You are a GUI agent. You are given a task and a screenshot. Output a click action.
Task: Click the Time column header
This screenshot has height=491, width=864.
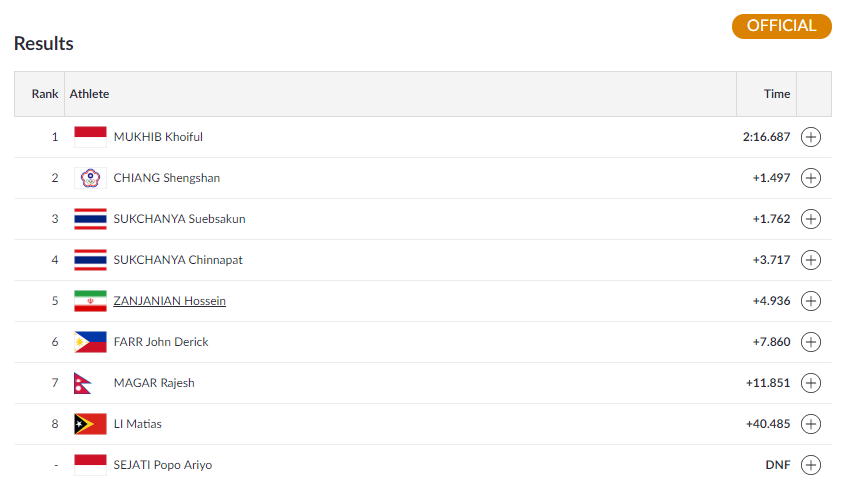coord(777,94)
